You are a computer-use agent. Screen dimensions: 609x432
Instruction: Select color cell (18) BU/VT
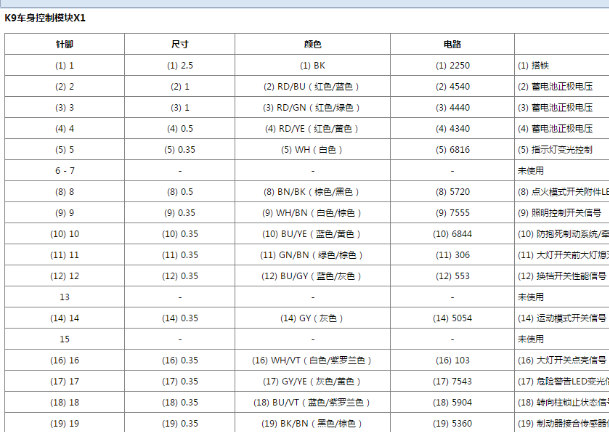pyautogui.click(x=312, y=402)
